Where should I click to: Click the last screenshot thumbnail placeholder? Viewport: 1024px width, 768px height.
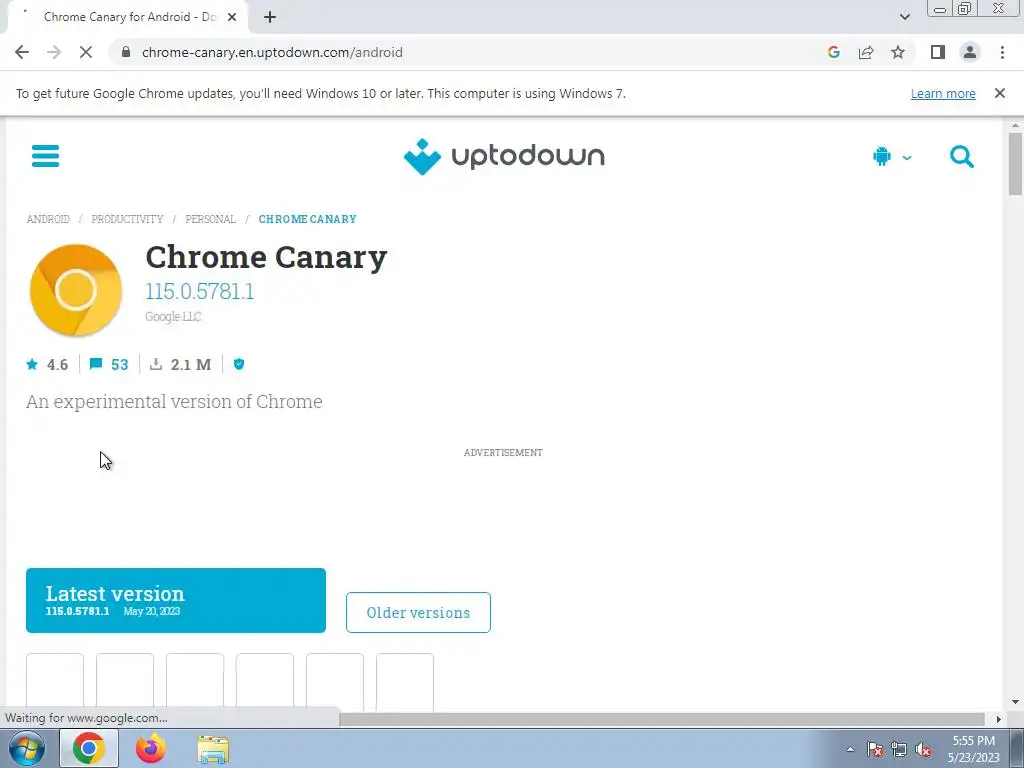click(x=405, y=682)
